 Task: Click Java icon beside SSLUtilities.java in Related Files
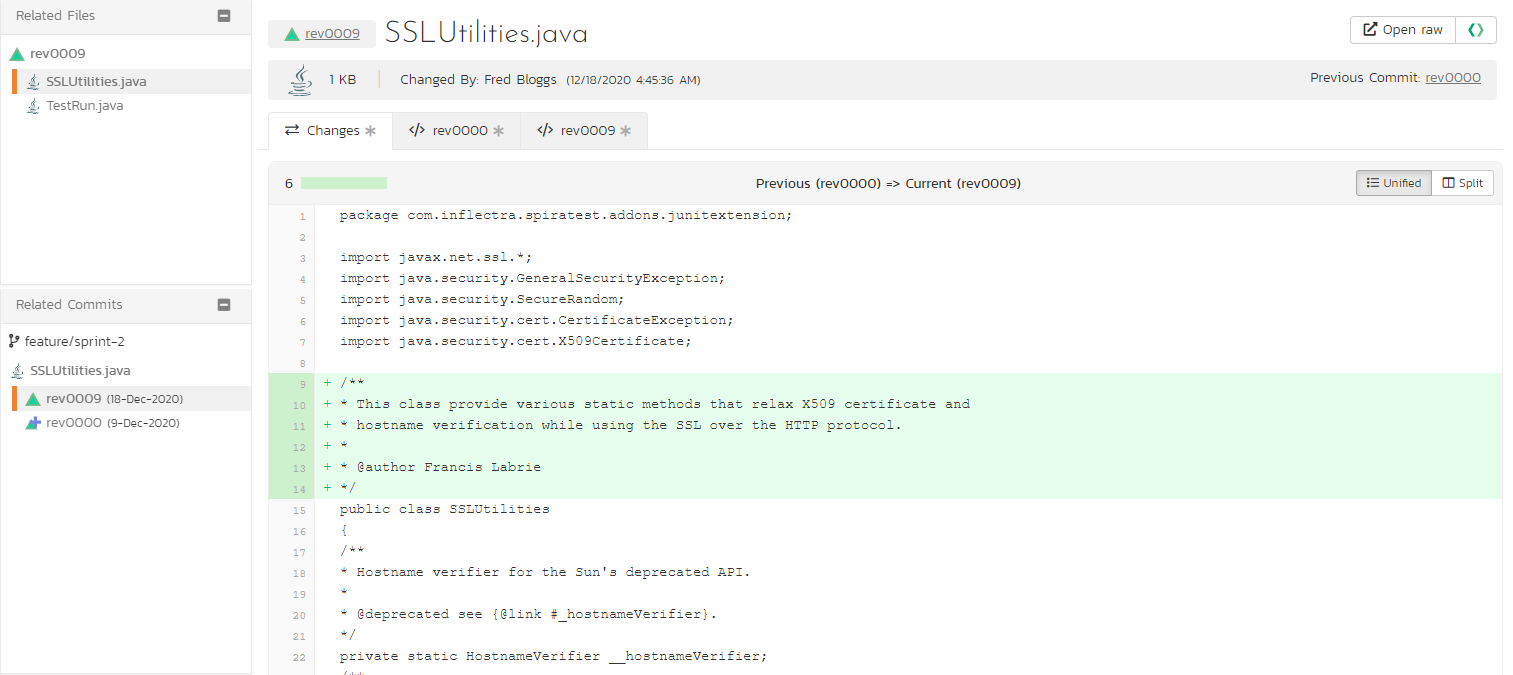tap(33, 82)
